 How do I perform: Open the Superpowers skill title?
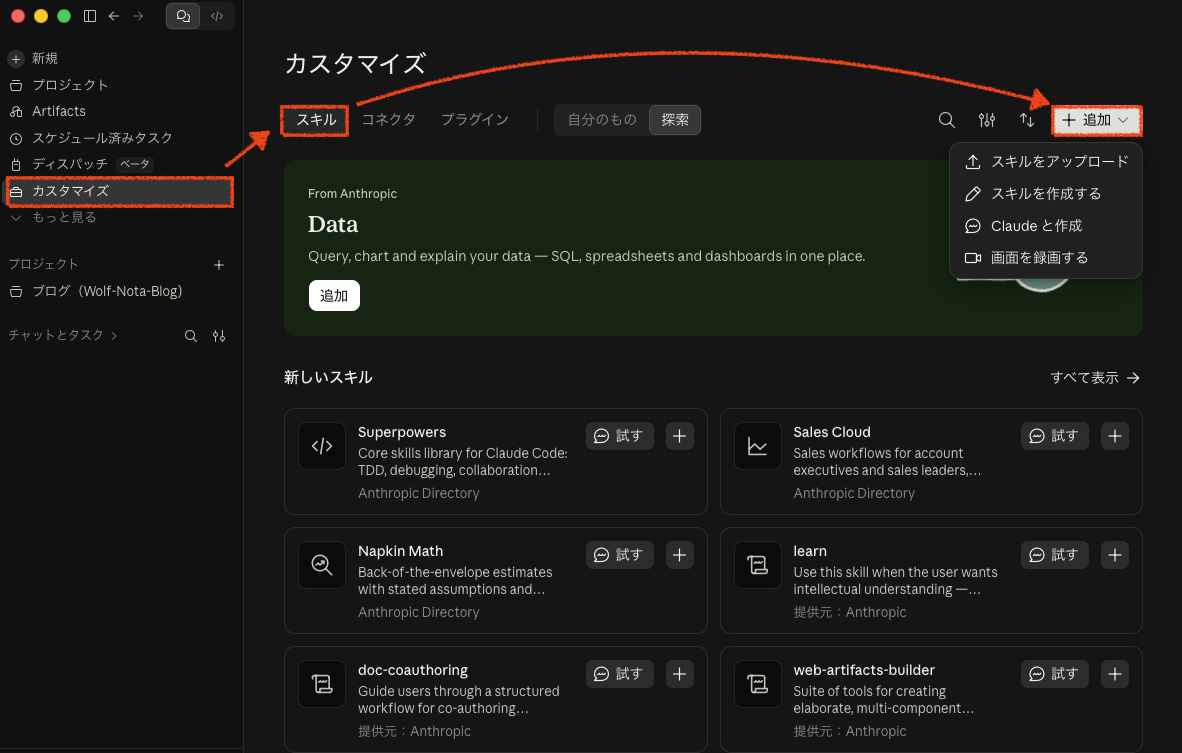click(x=402, y=433)
